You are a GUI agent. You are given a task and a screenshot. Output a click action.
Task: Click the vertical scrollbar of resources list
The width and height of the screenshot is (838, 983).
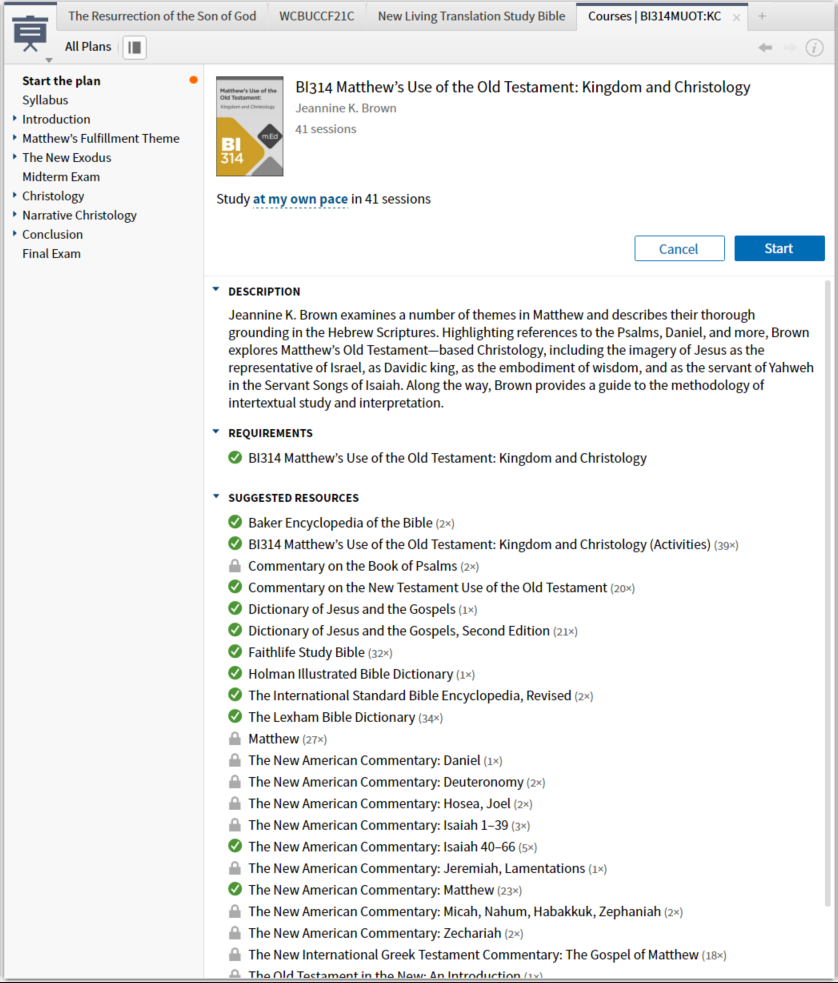[x=829, y=592]
